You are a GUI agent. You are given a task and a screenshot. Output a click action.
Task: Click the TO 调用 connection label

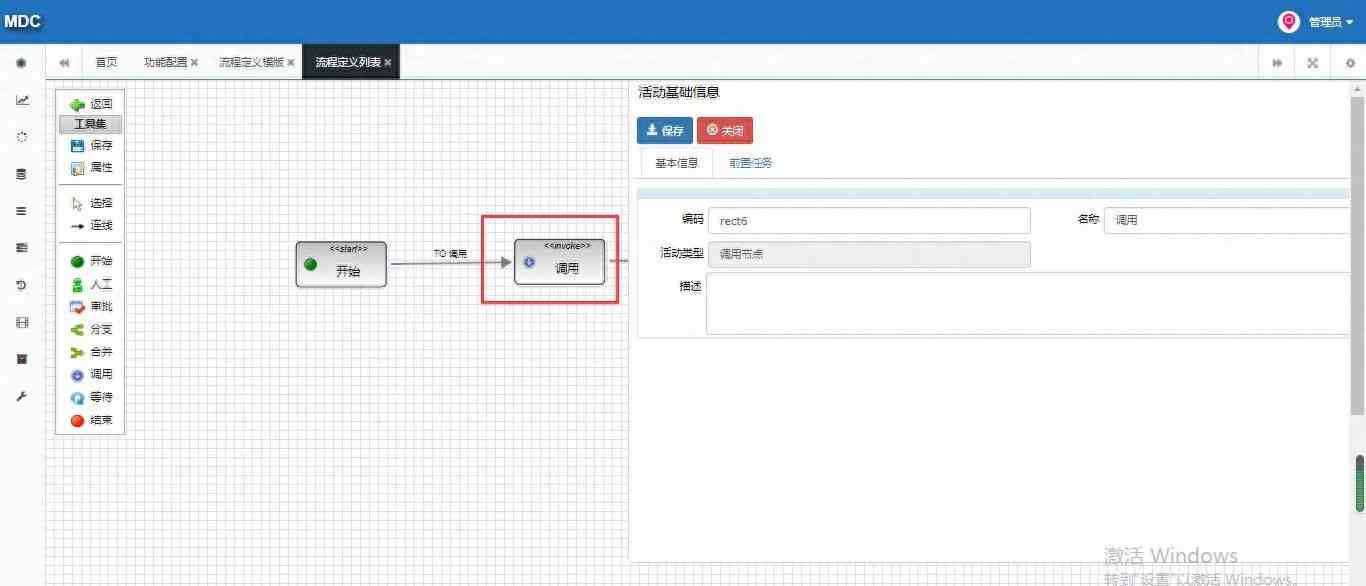click(450, 254)
